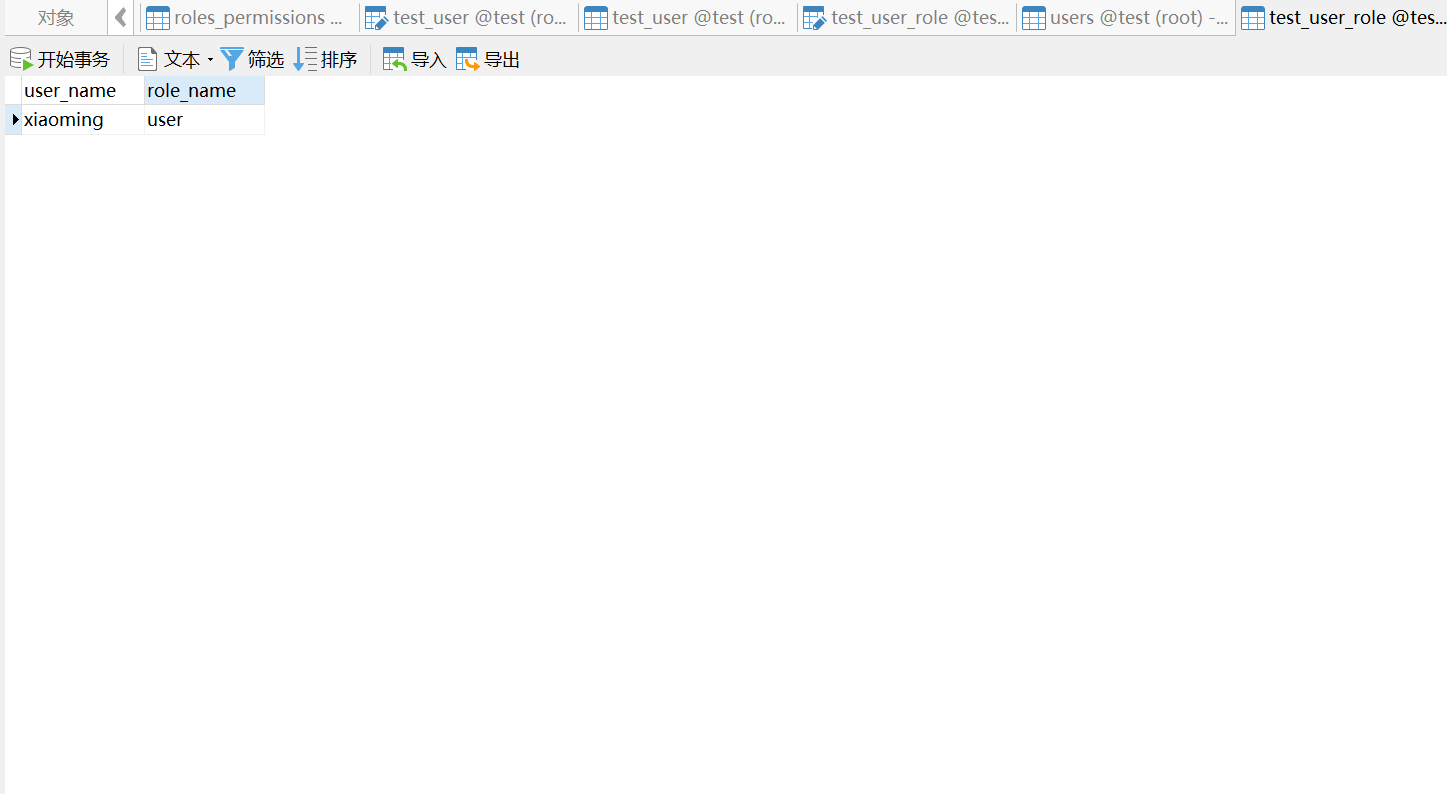This screenshot has height=794, width=1447.
Task: Open the test_user tab with pencil design icon
Action: (468, 18)
